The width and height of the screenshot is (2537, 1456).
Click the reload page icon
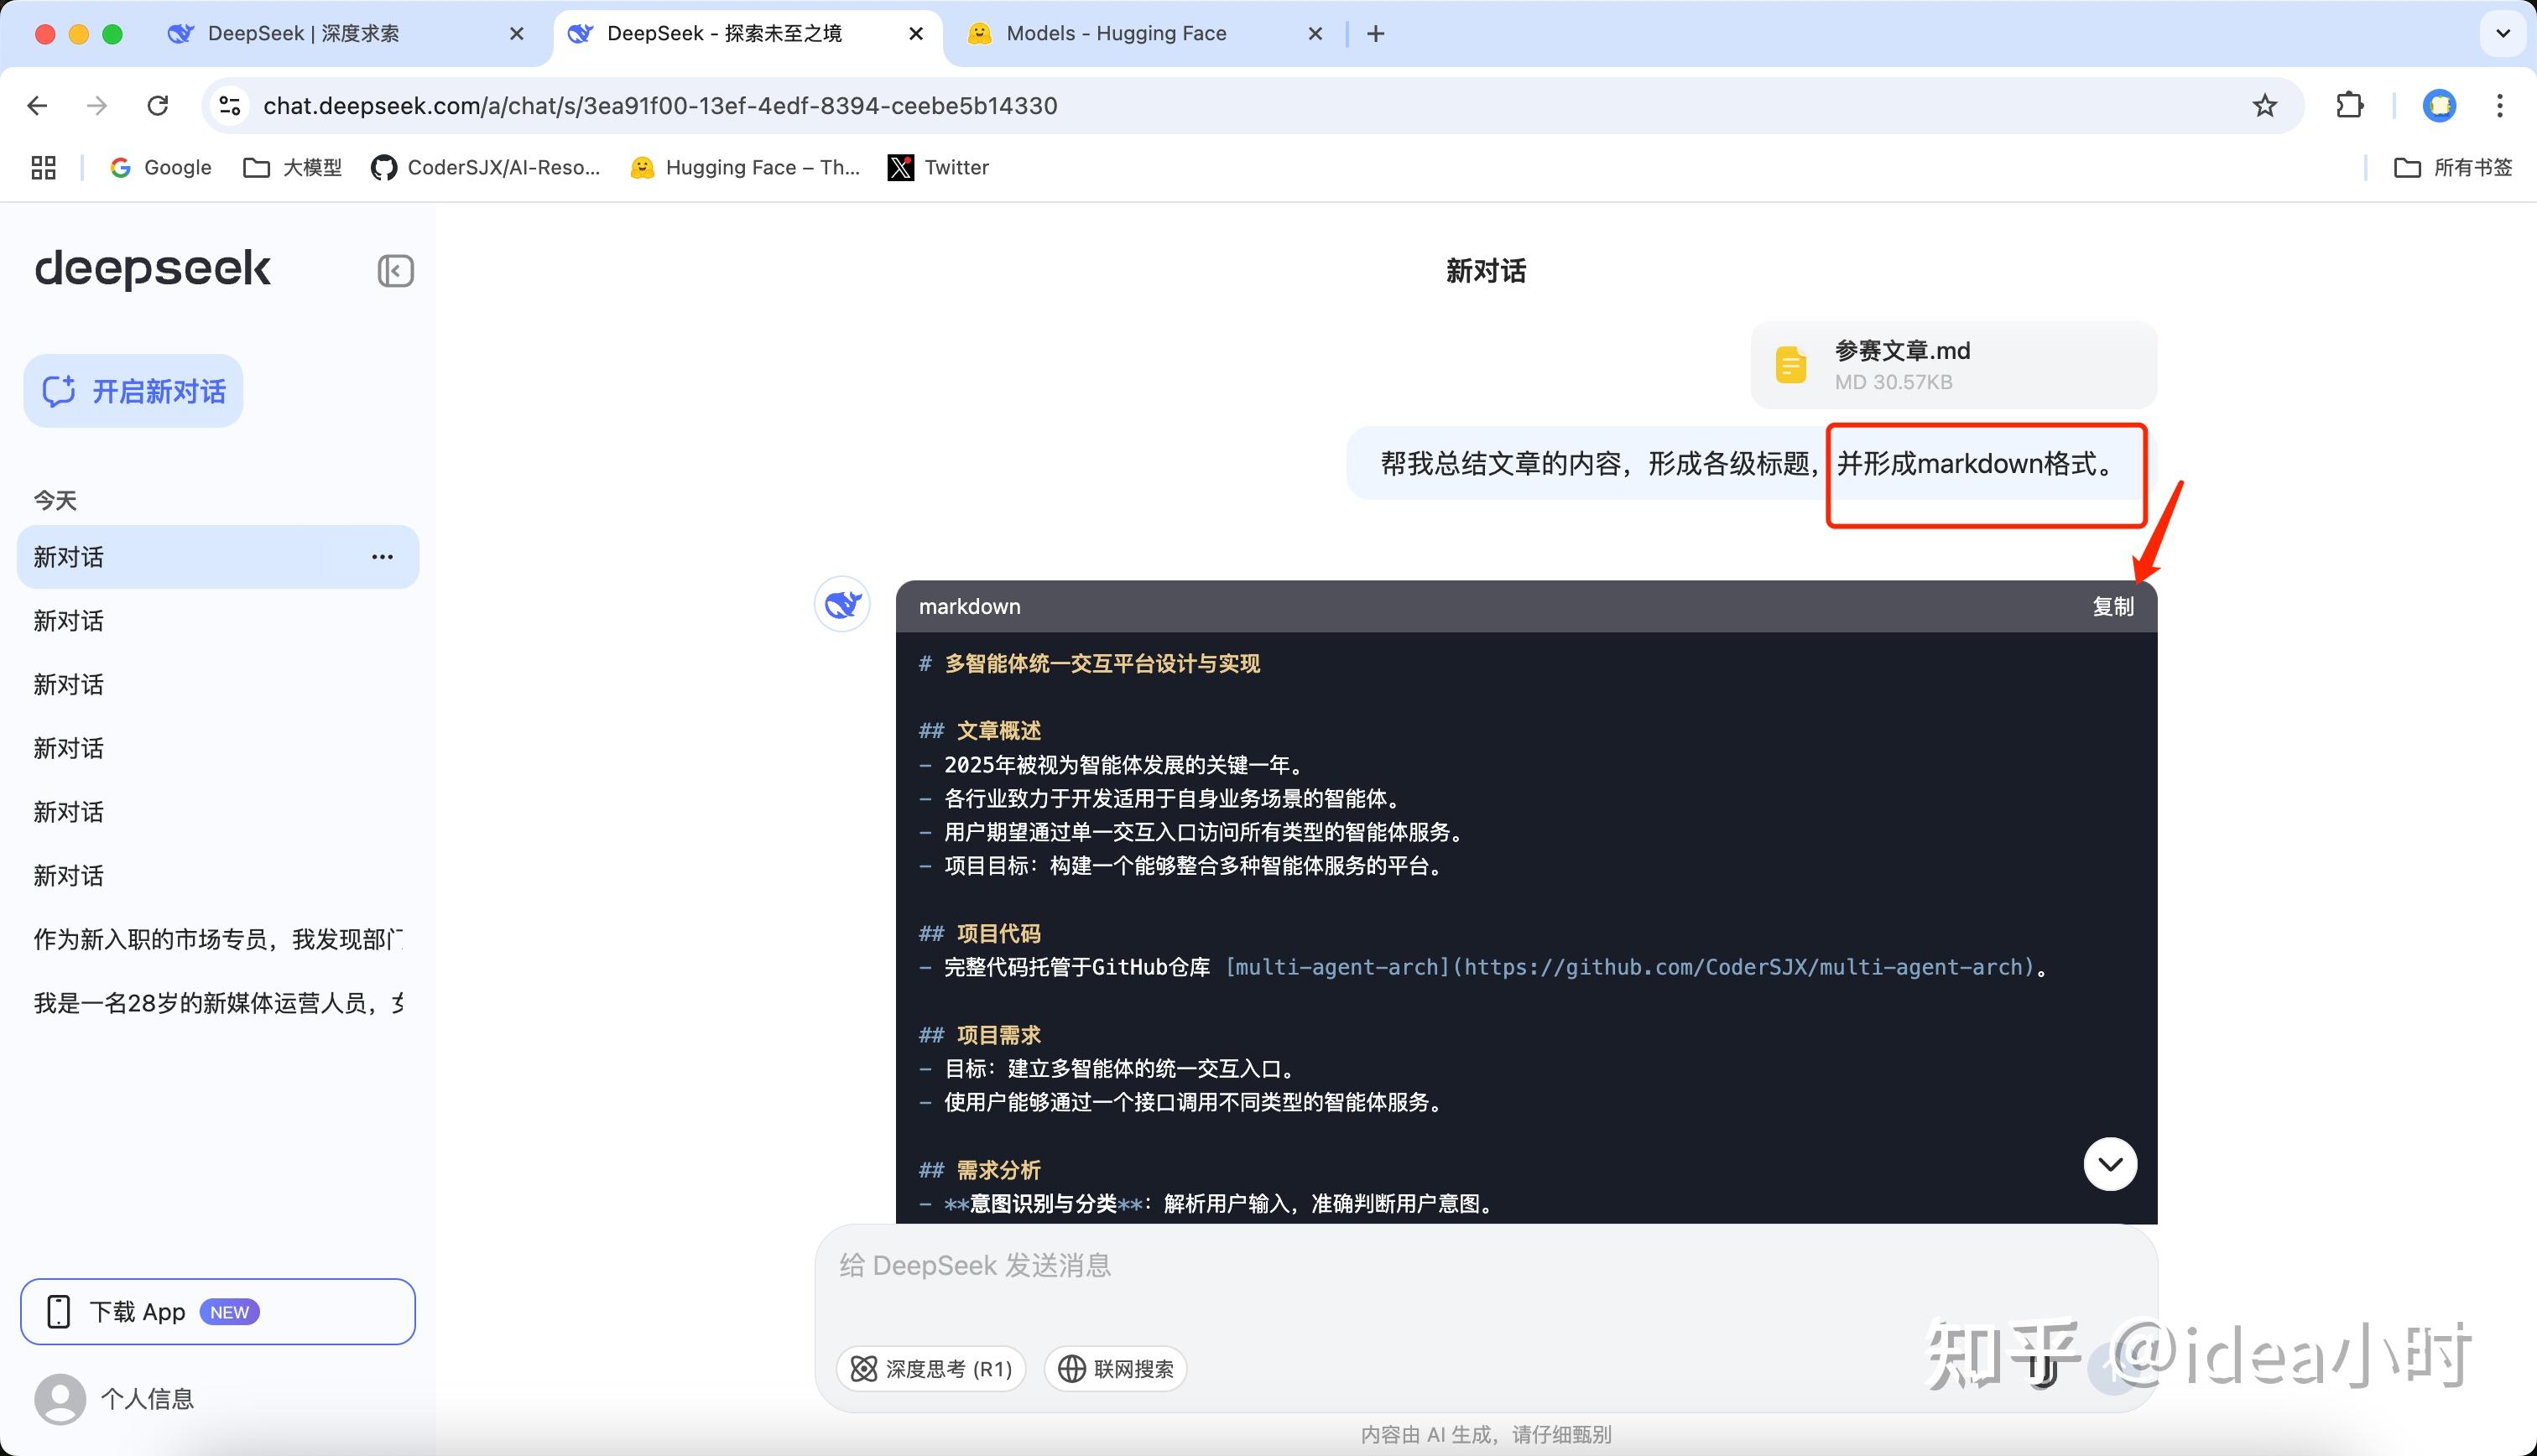click(x=158, y=106)
